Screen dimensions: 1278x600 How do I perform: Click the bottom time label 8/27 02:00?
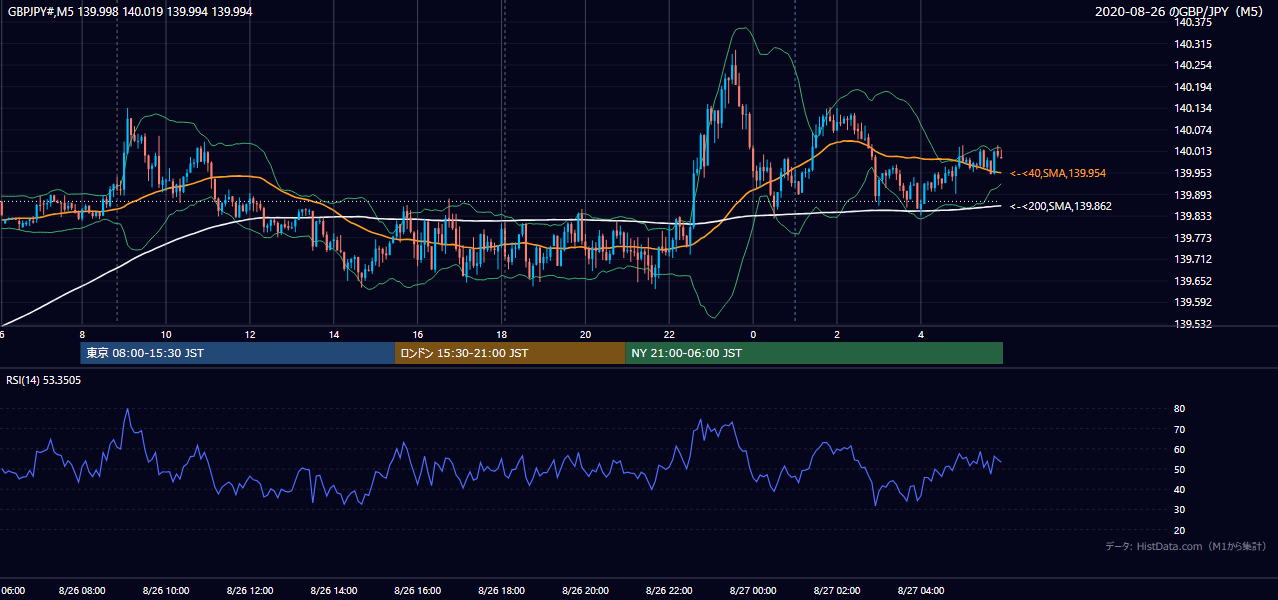pos(837,591)
